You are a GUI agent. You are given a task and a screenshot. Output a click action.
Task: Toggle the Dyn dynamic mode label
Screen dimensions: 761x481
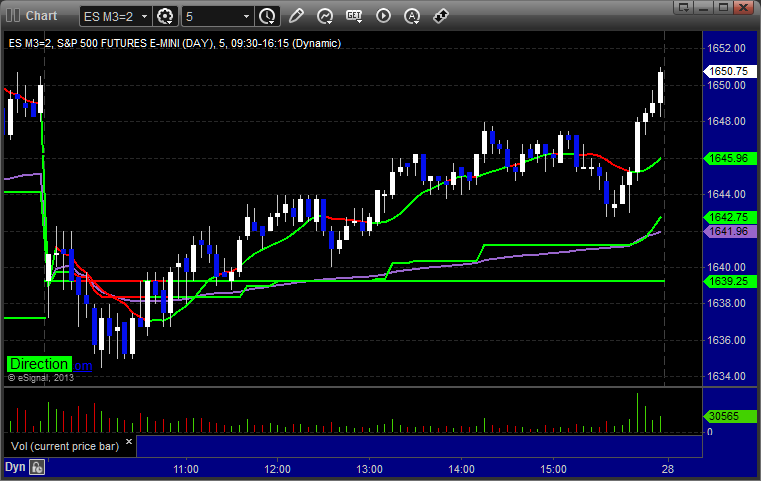tap(15, 467)
